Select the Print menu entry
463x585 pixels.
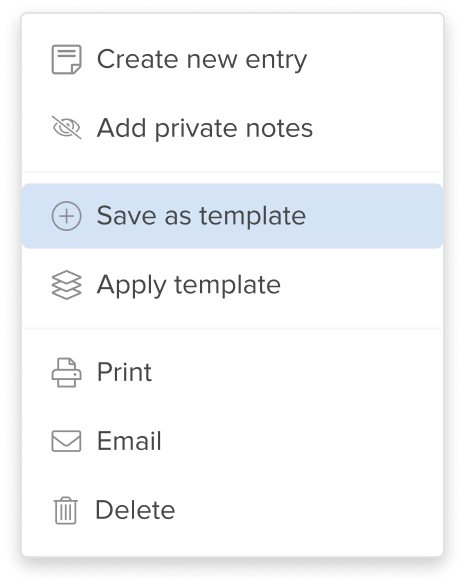(232, 373)
